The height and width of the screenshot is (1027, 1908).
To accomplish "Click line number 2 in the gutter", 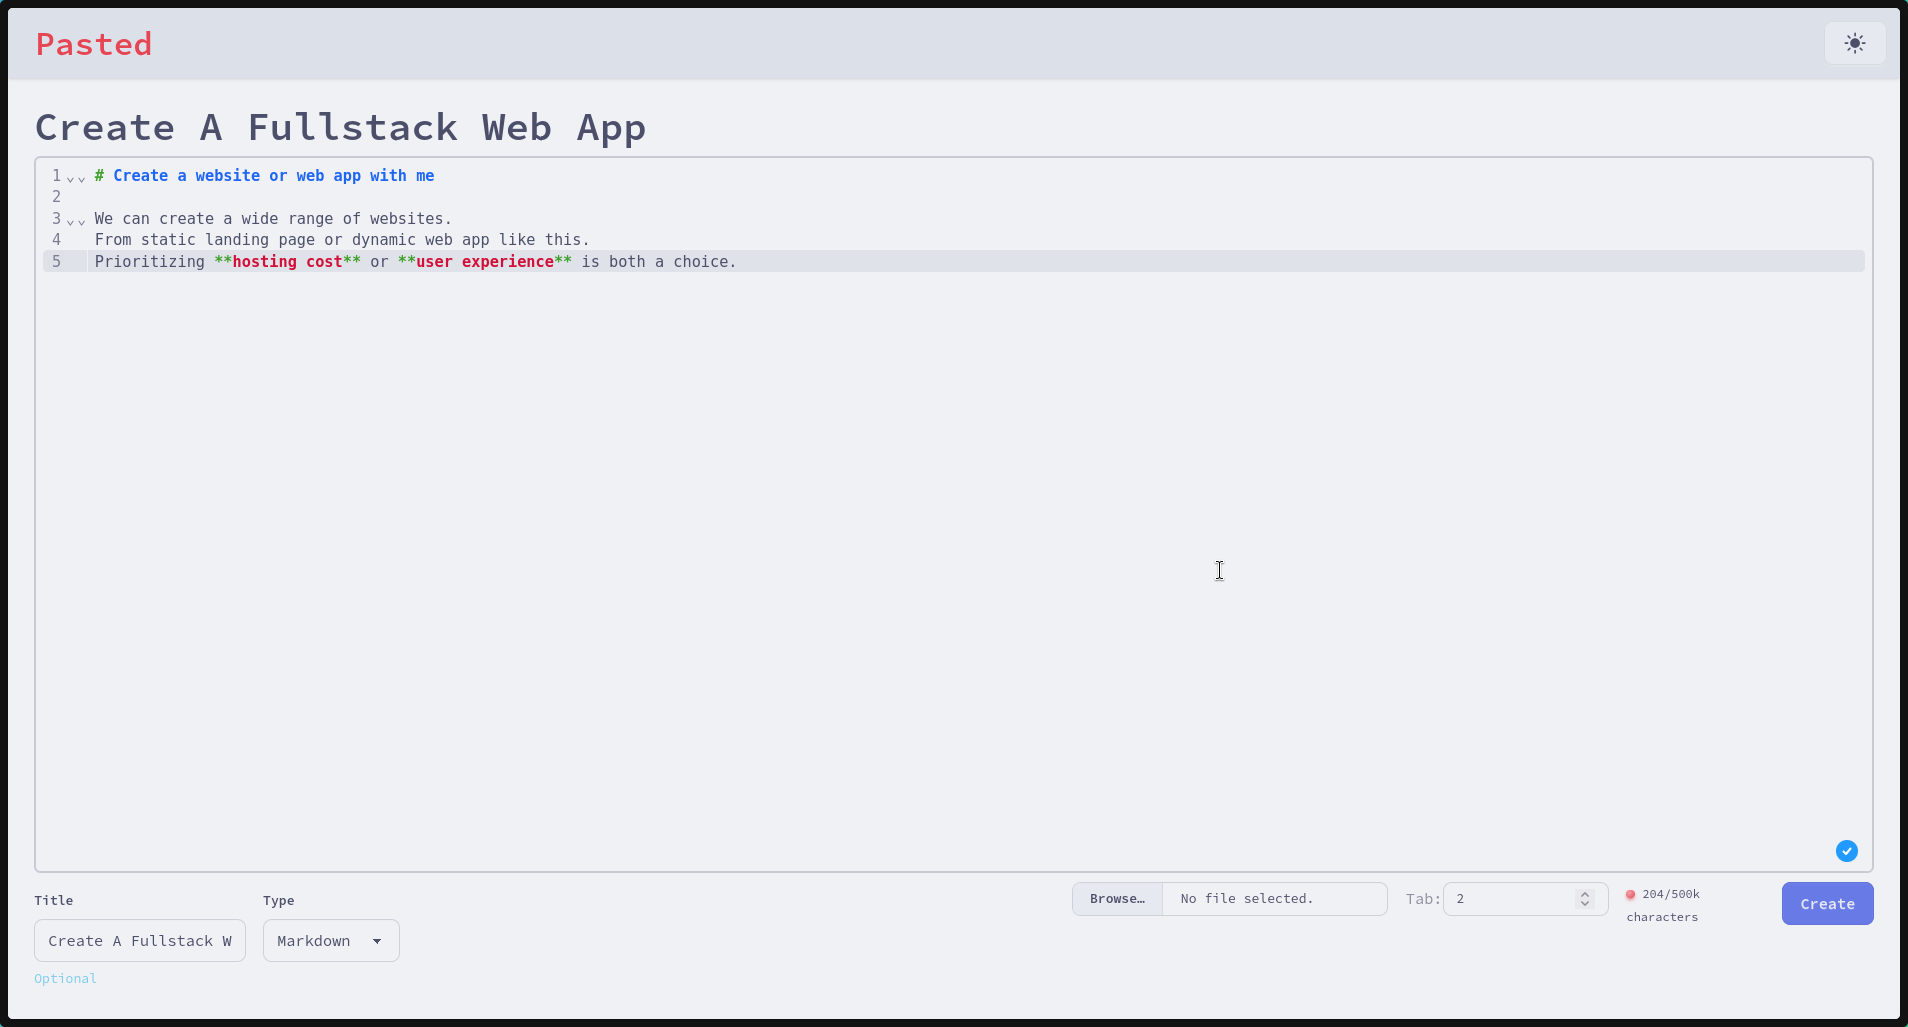I will point(57,197).
